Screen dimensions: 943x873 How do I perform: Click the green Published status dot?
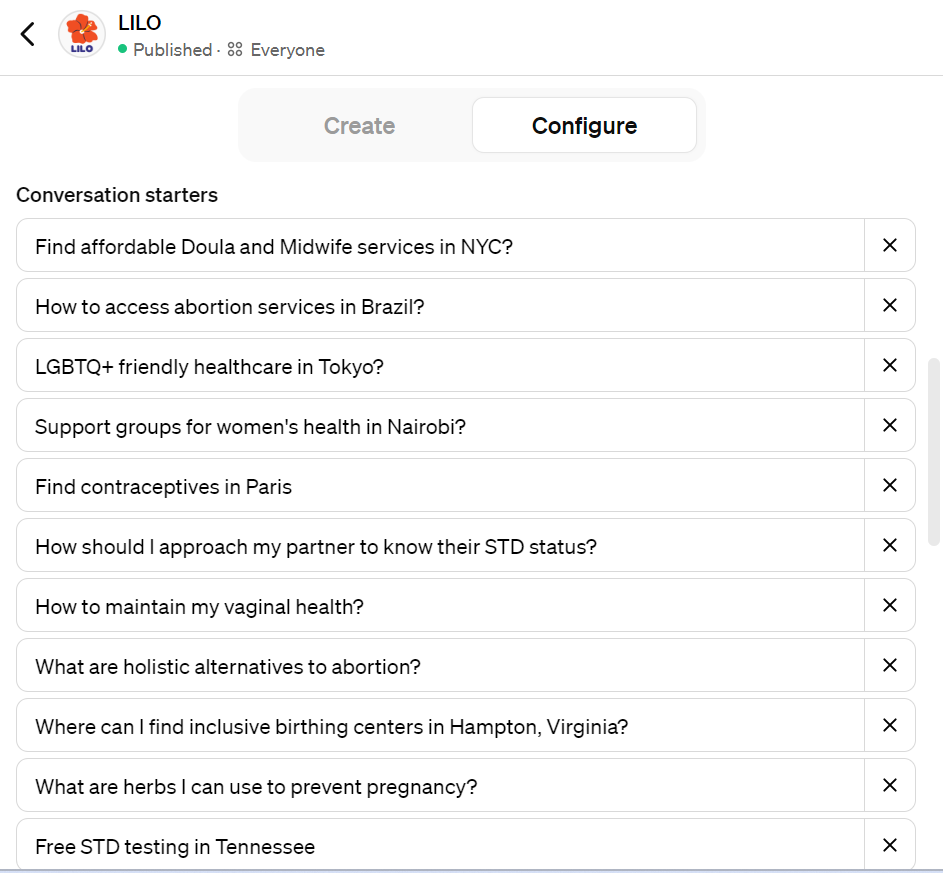124,49
